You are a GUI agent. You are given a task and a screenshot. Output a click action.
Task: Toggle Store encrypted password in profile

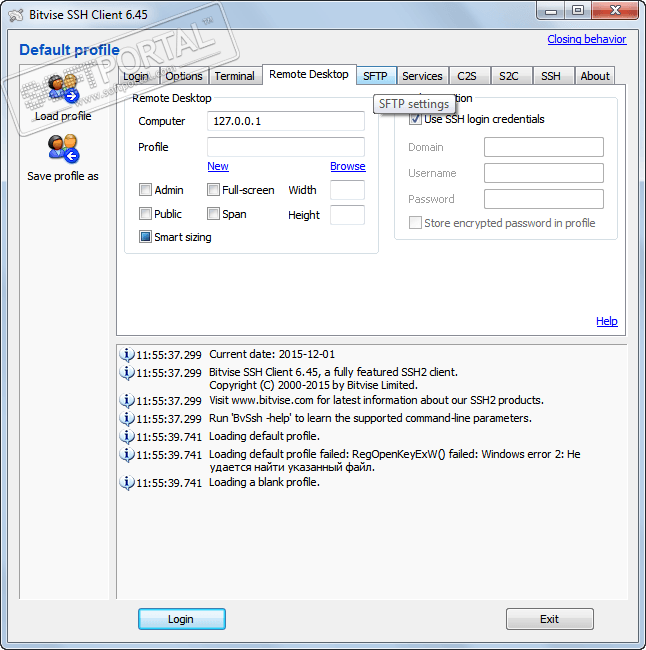pyautogui.click(x=415, y=223)
